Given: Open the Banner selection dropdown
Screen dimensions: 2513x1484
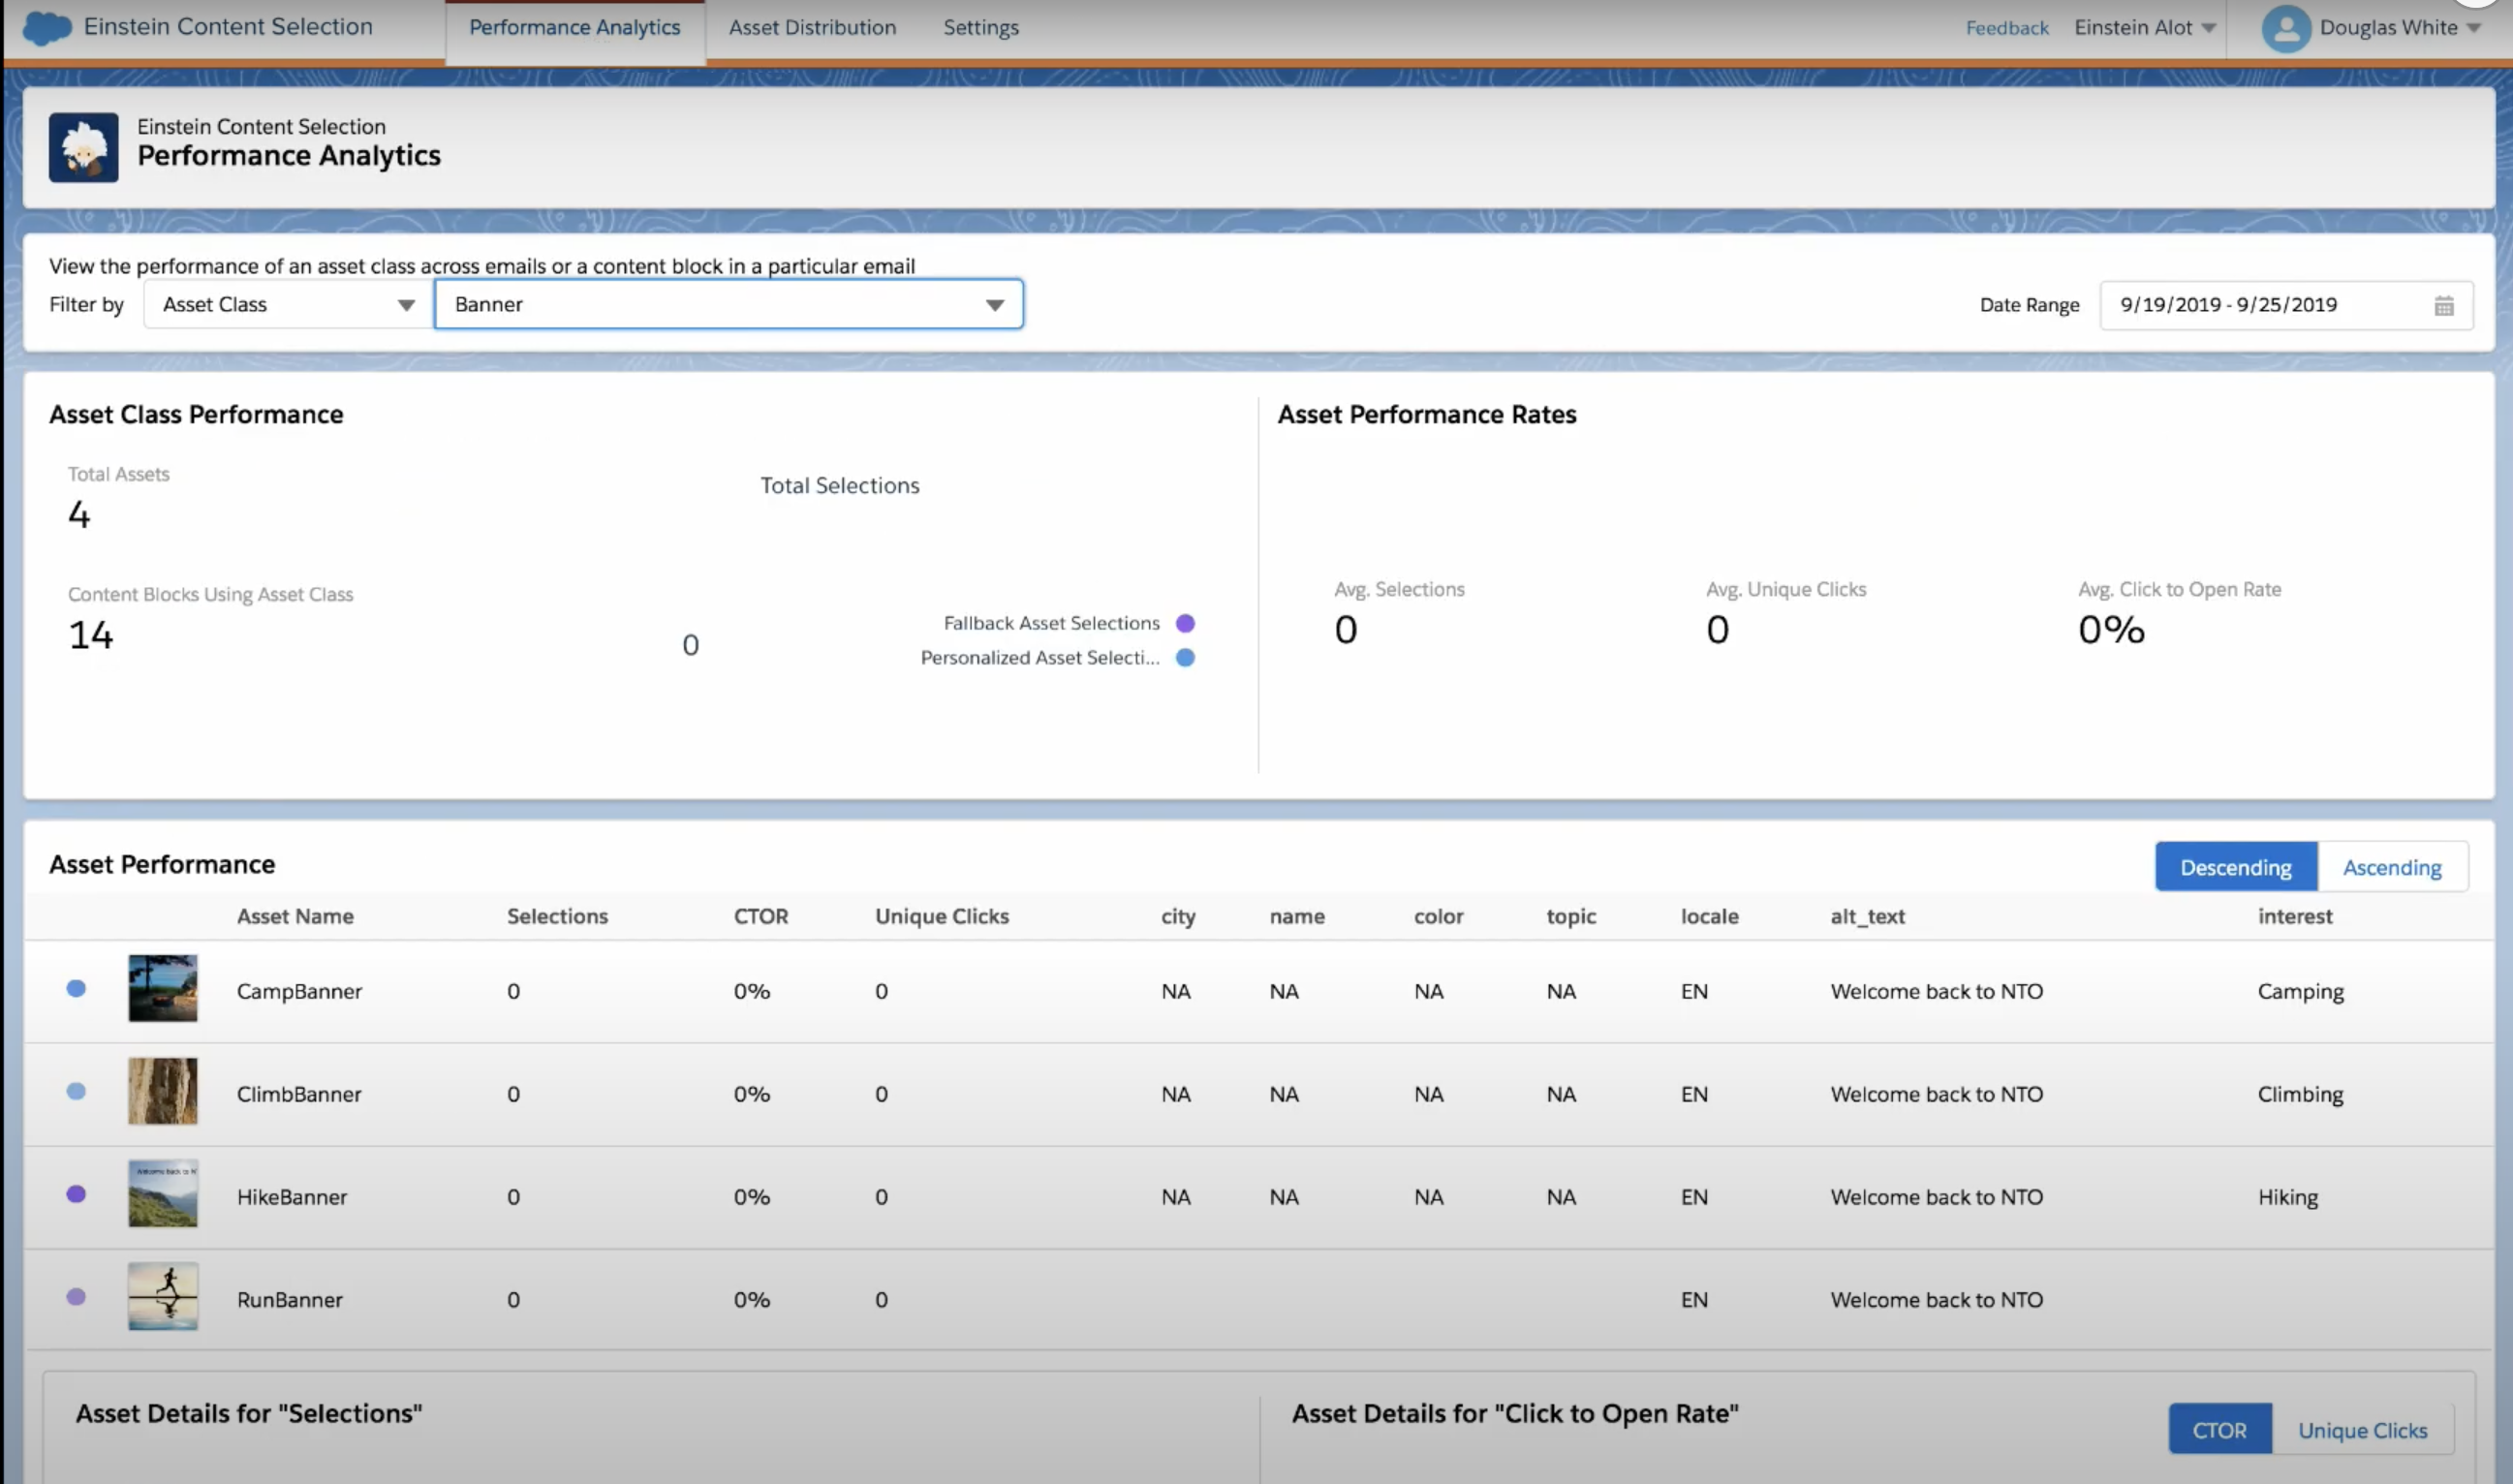Looking at the screenshot, I should [x=728, y=305].
